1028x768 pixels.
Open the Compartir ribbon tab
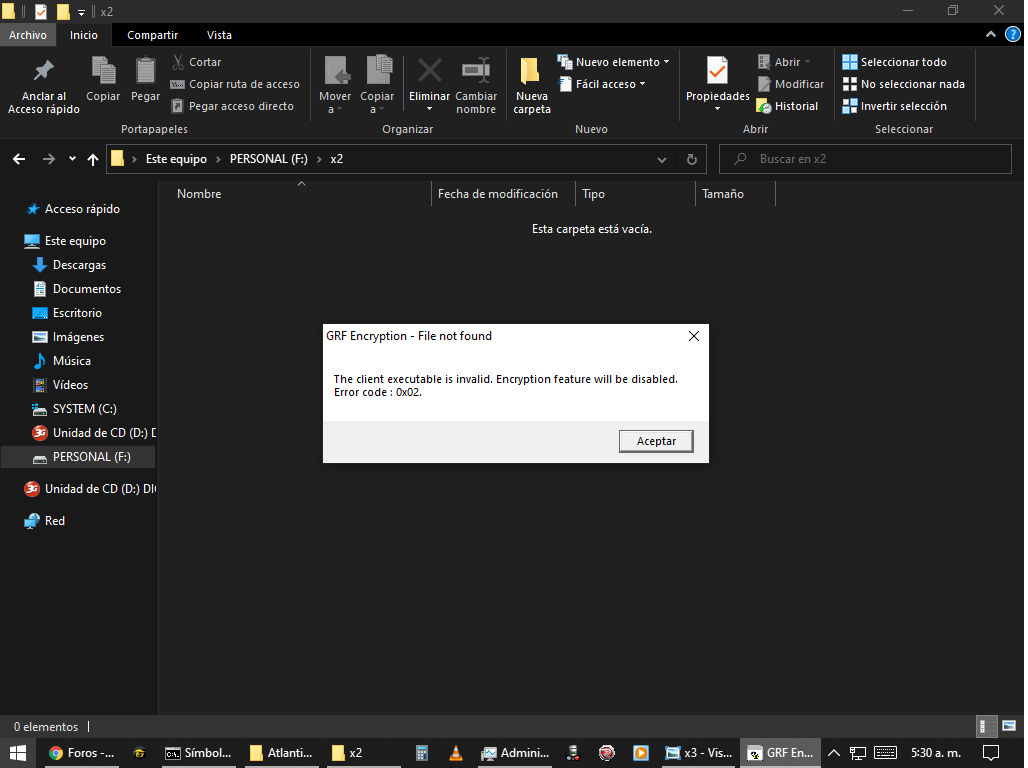point(153,35)
